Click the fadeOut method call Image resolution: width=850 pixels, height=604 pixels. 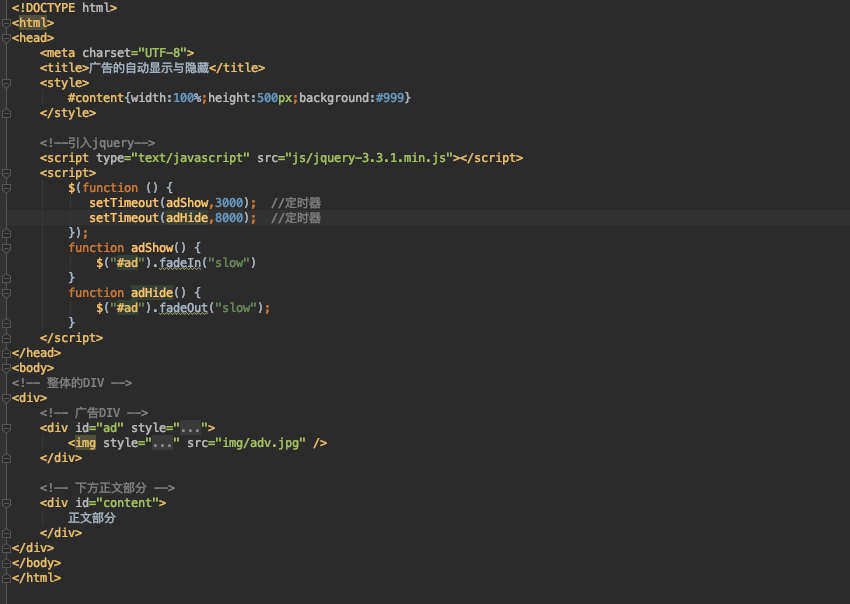[x=184, y=308]
